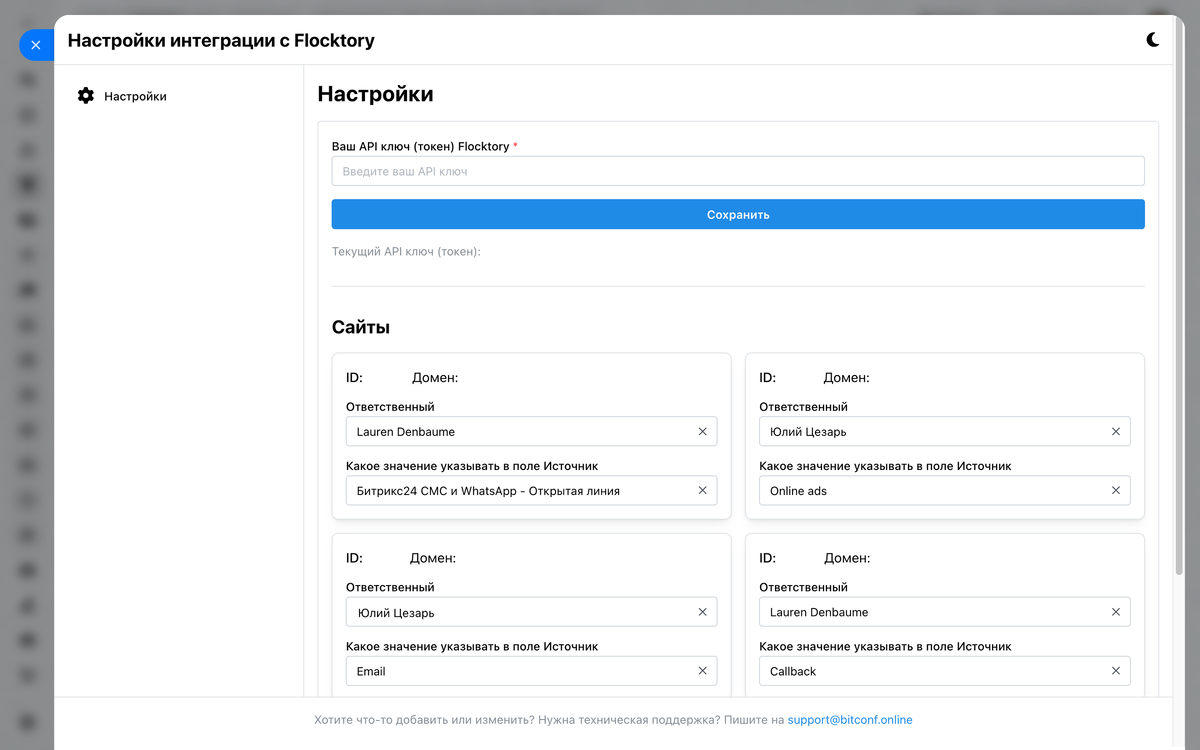Clear the Callback source value

click(1116, 671)
